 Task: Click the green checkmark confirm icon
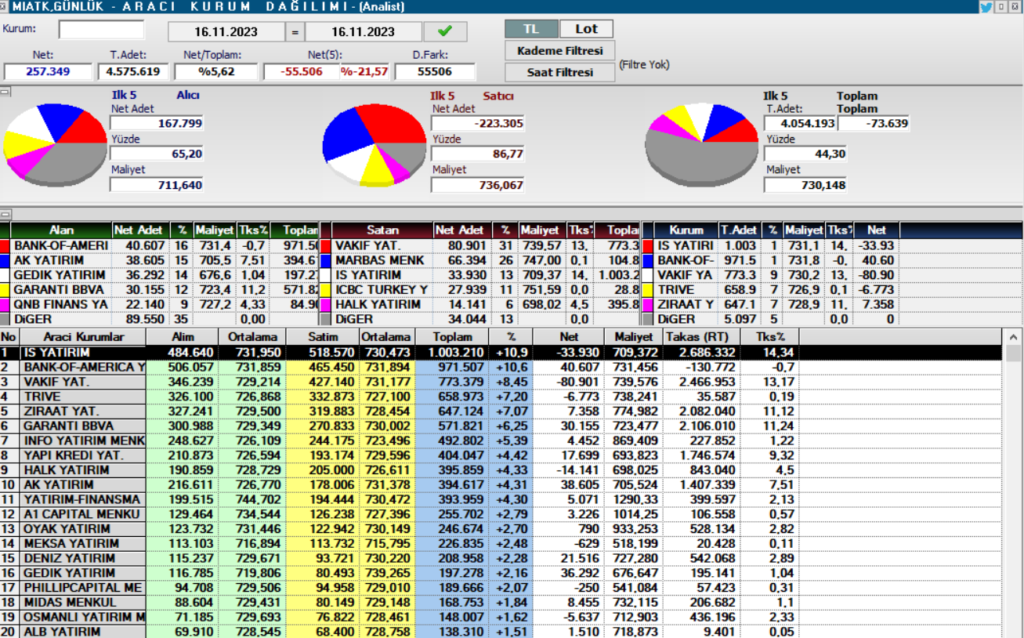pos(445,31)
